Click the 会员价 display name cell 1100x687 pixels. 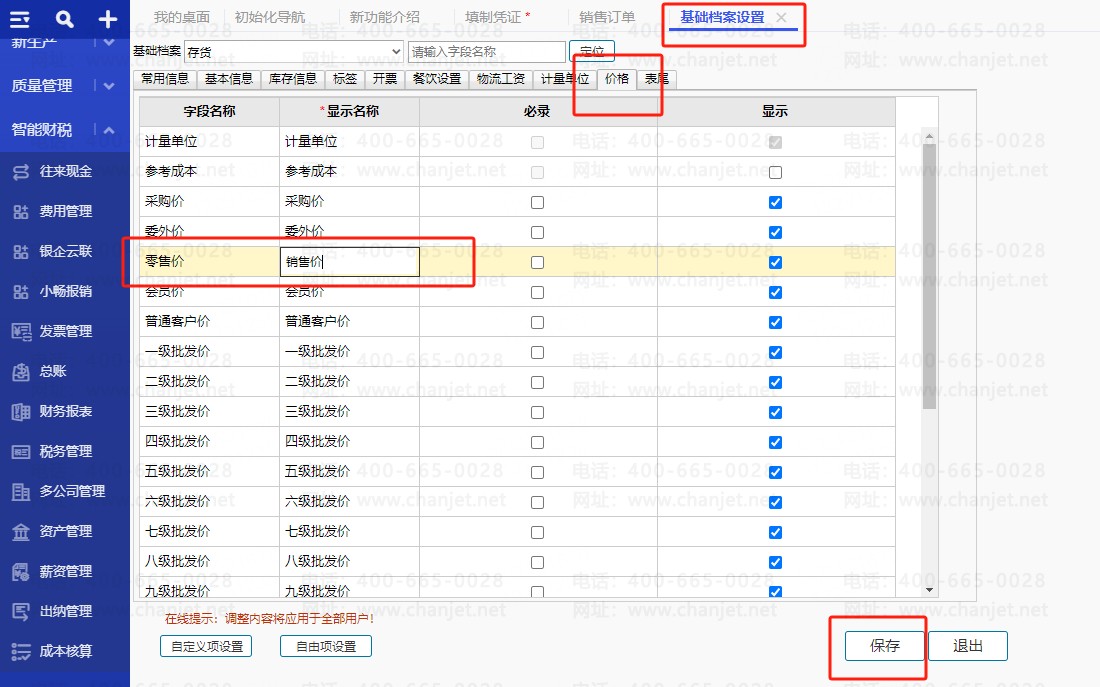point(349,292)
